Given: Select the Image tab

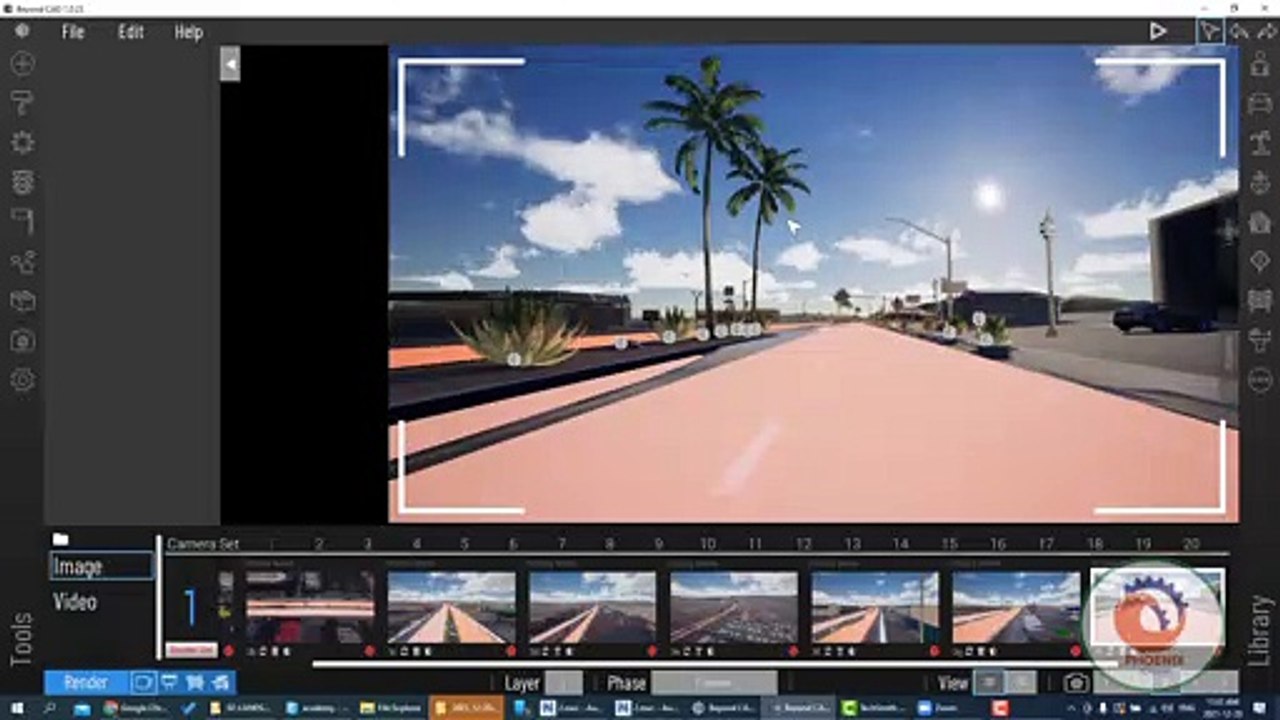Looking at the screenshot, I should tap(102, 567).
